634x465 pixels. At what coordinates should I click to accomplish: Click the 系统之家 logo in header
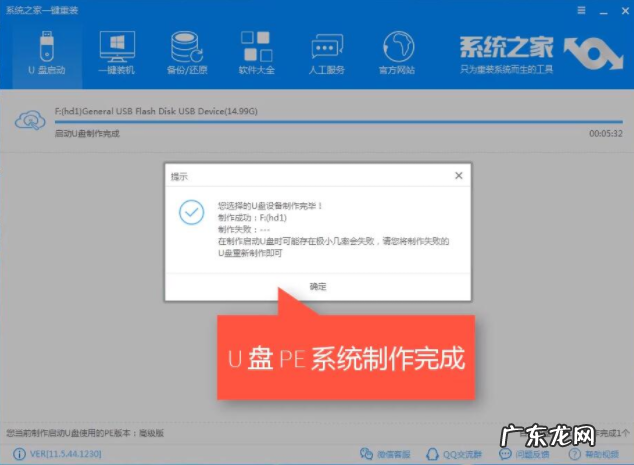[541, 54]
